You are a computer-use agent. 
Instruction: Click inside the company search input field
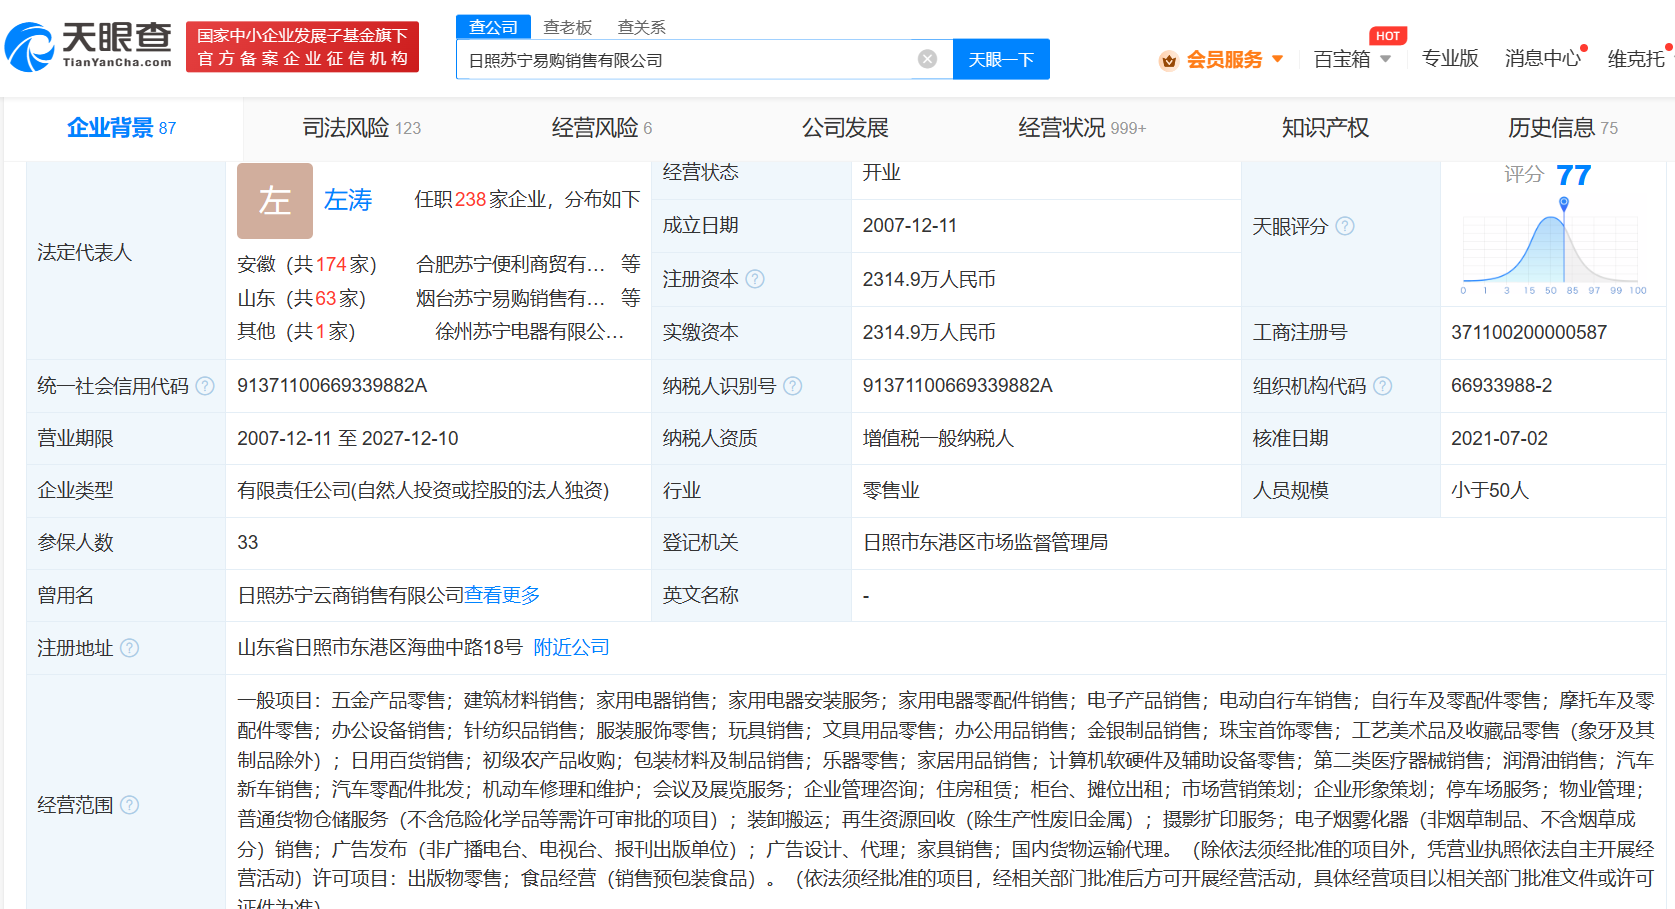(700, 58)
